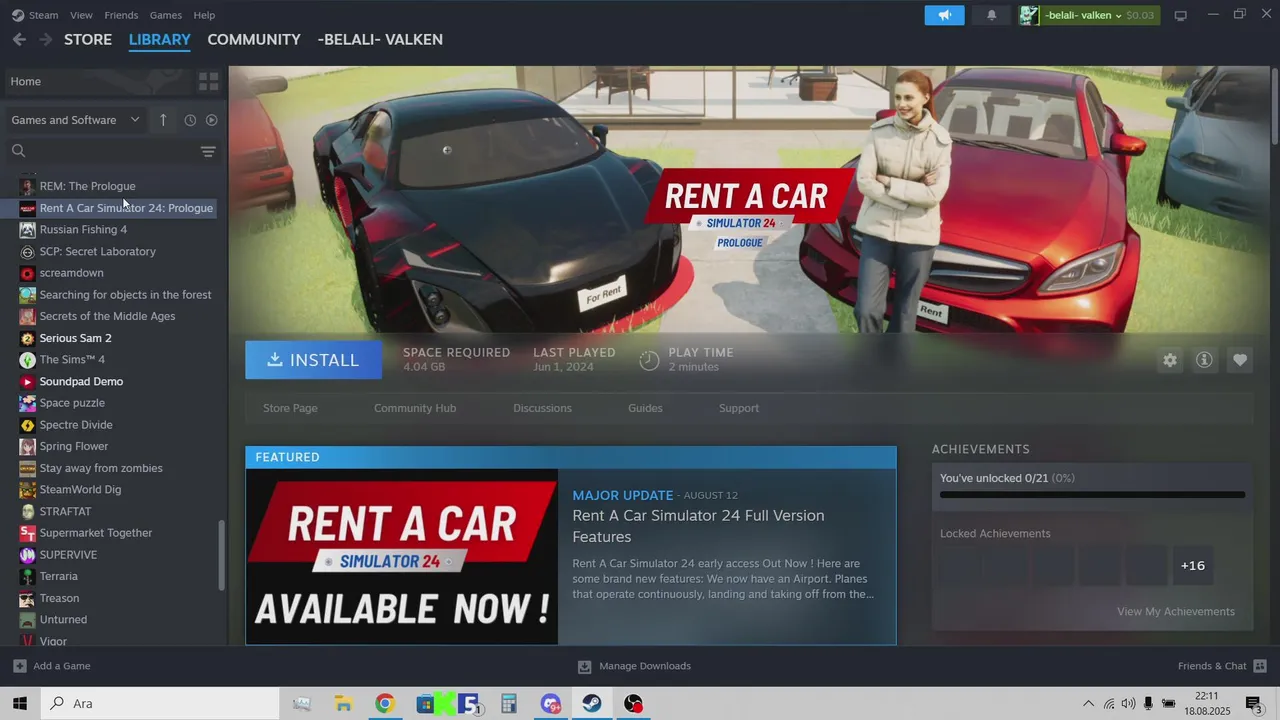Viewport: 1280px width, 720px height.
Task: Open the View menu
Action: tap(81, 15)
